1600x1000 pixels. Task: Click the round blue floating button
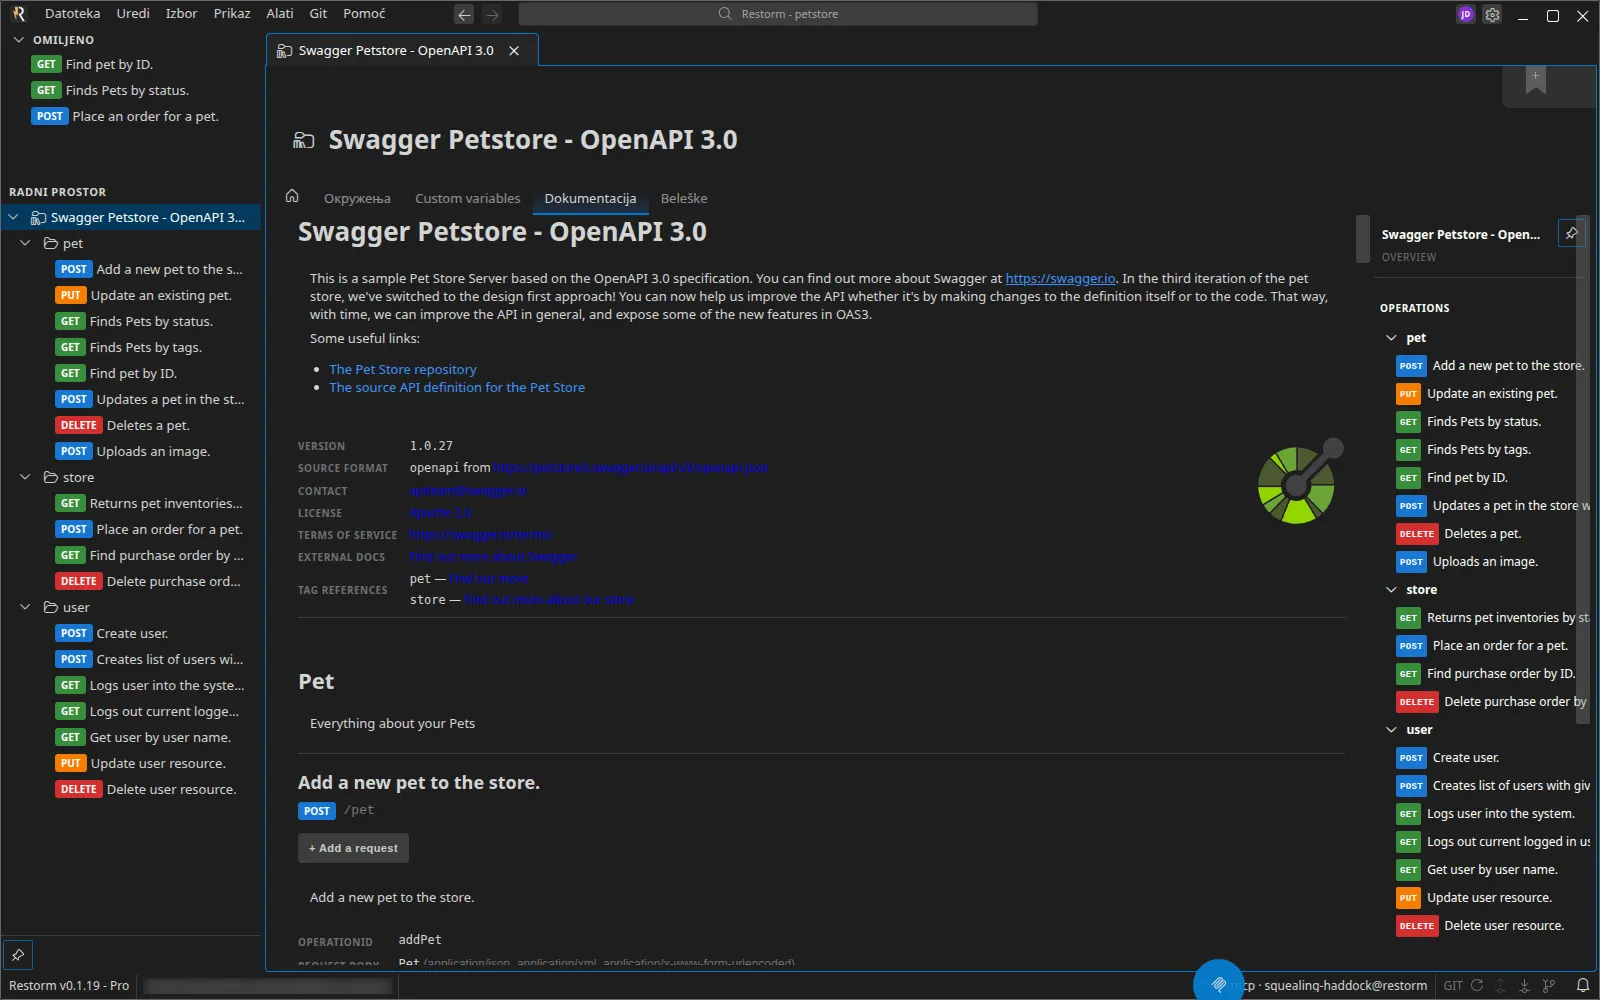(x=1218, y=984)
